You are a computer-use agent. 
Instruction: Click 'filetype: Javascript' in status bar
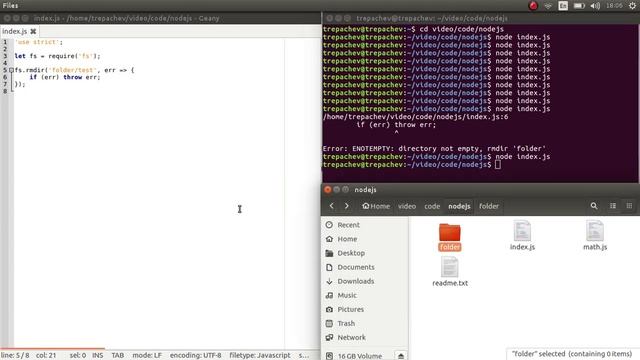(x=260, y=356)
